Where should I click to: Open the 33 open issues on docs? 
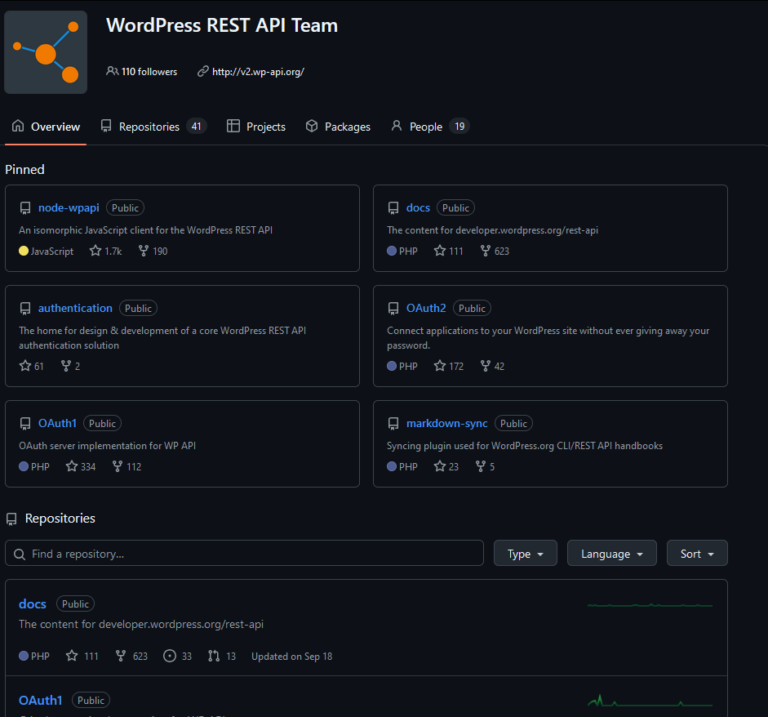point(177,656)
